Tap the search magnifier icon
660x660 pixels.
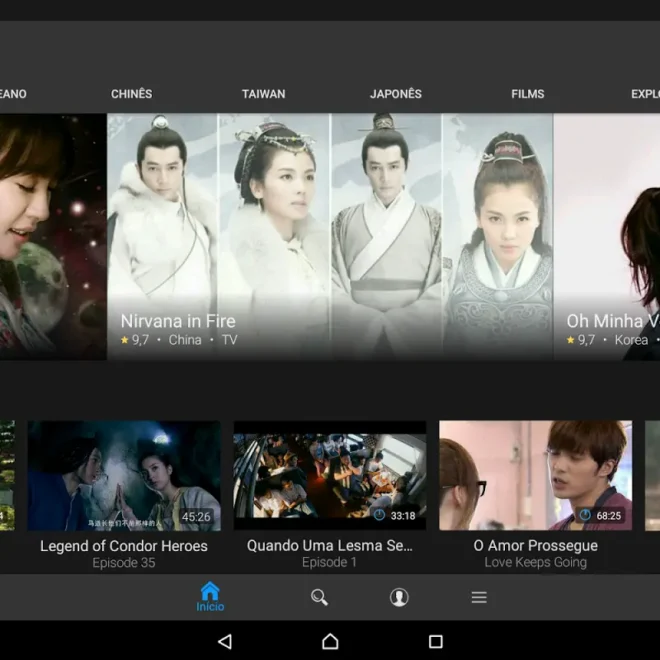pyautogui.click(x=319, y=597)
